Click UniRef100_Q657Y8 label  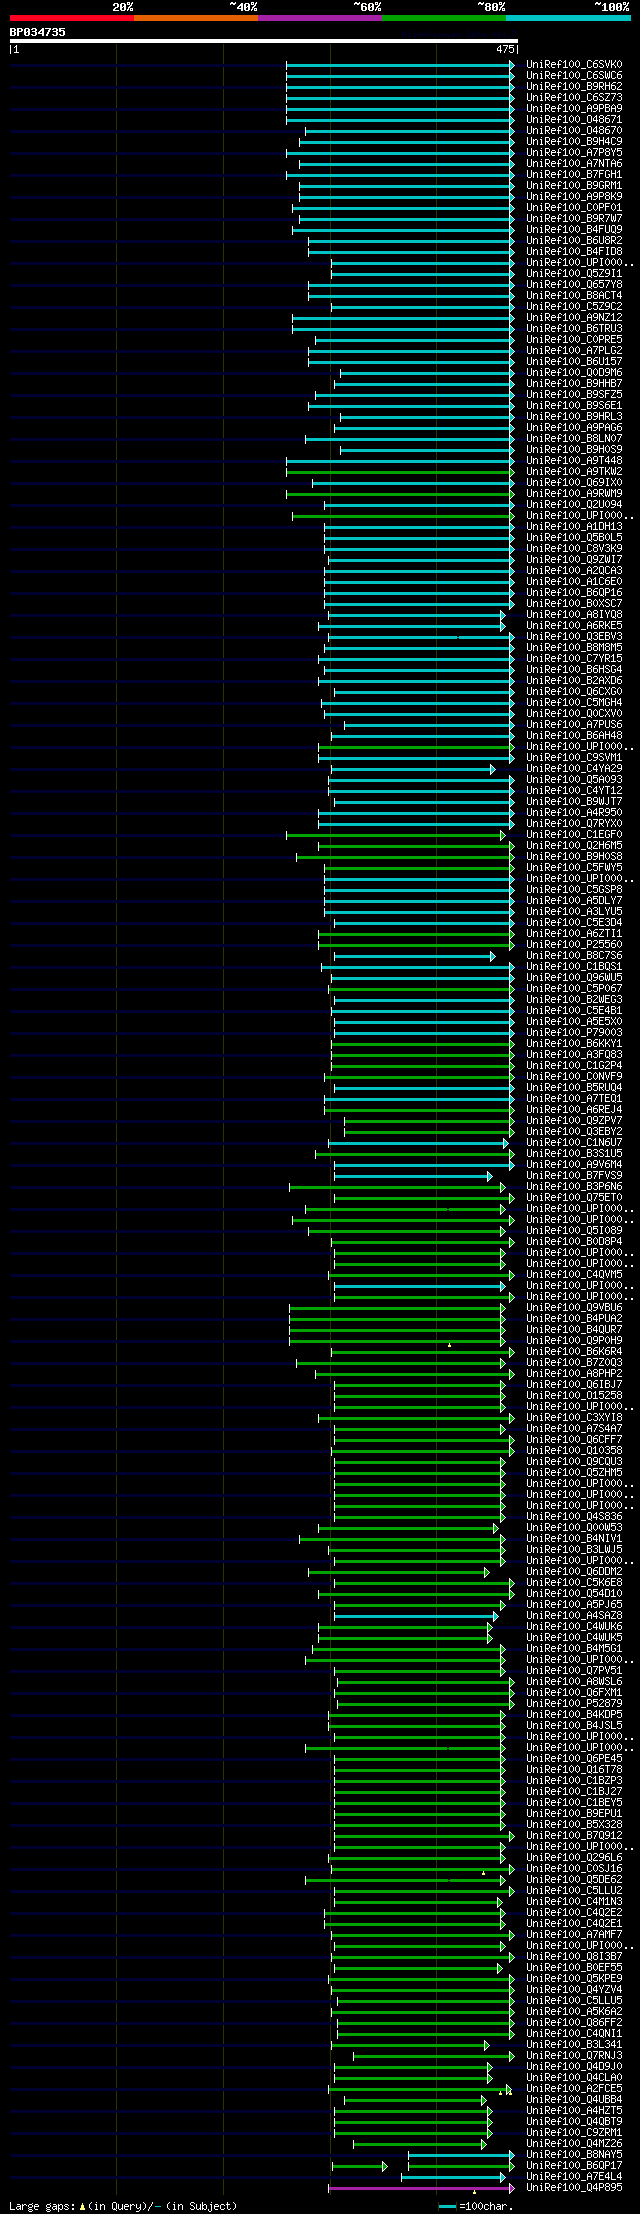(574, 285)
